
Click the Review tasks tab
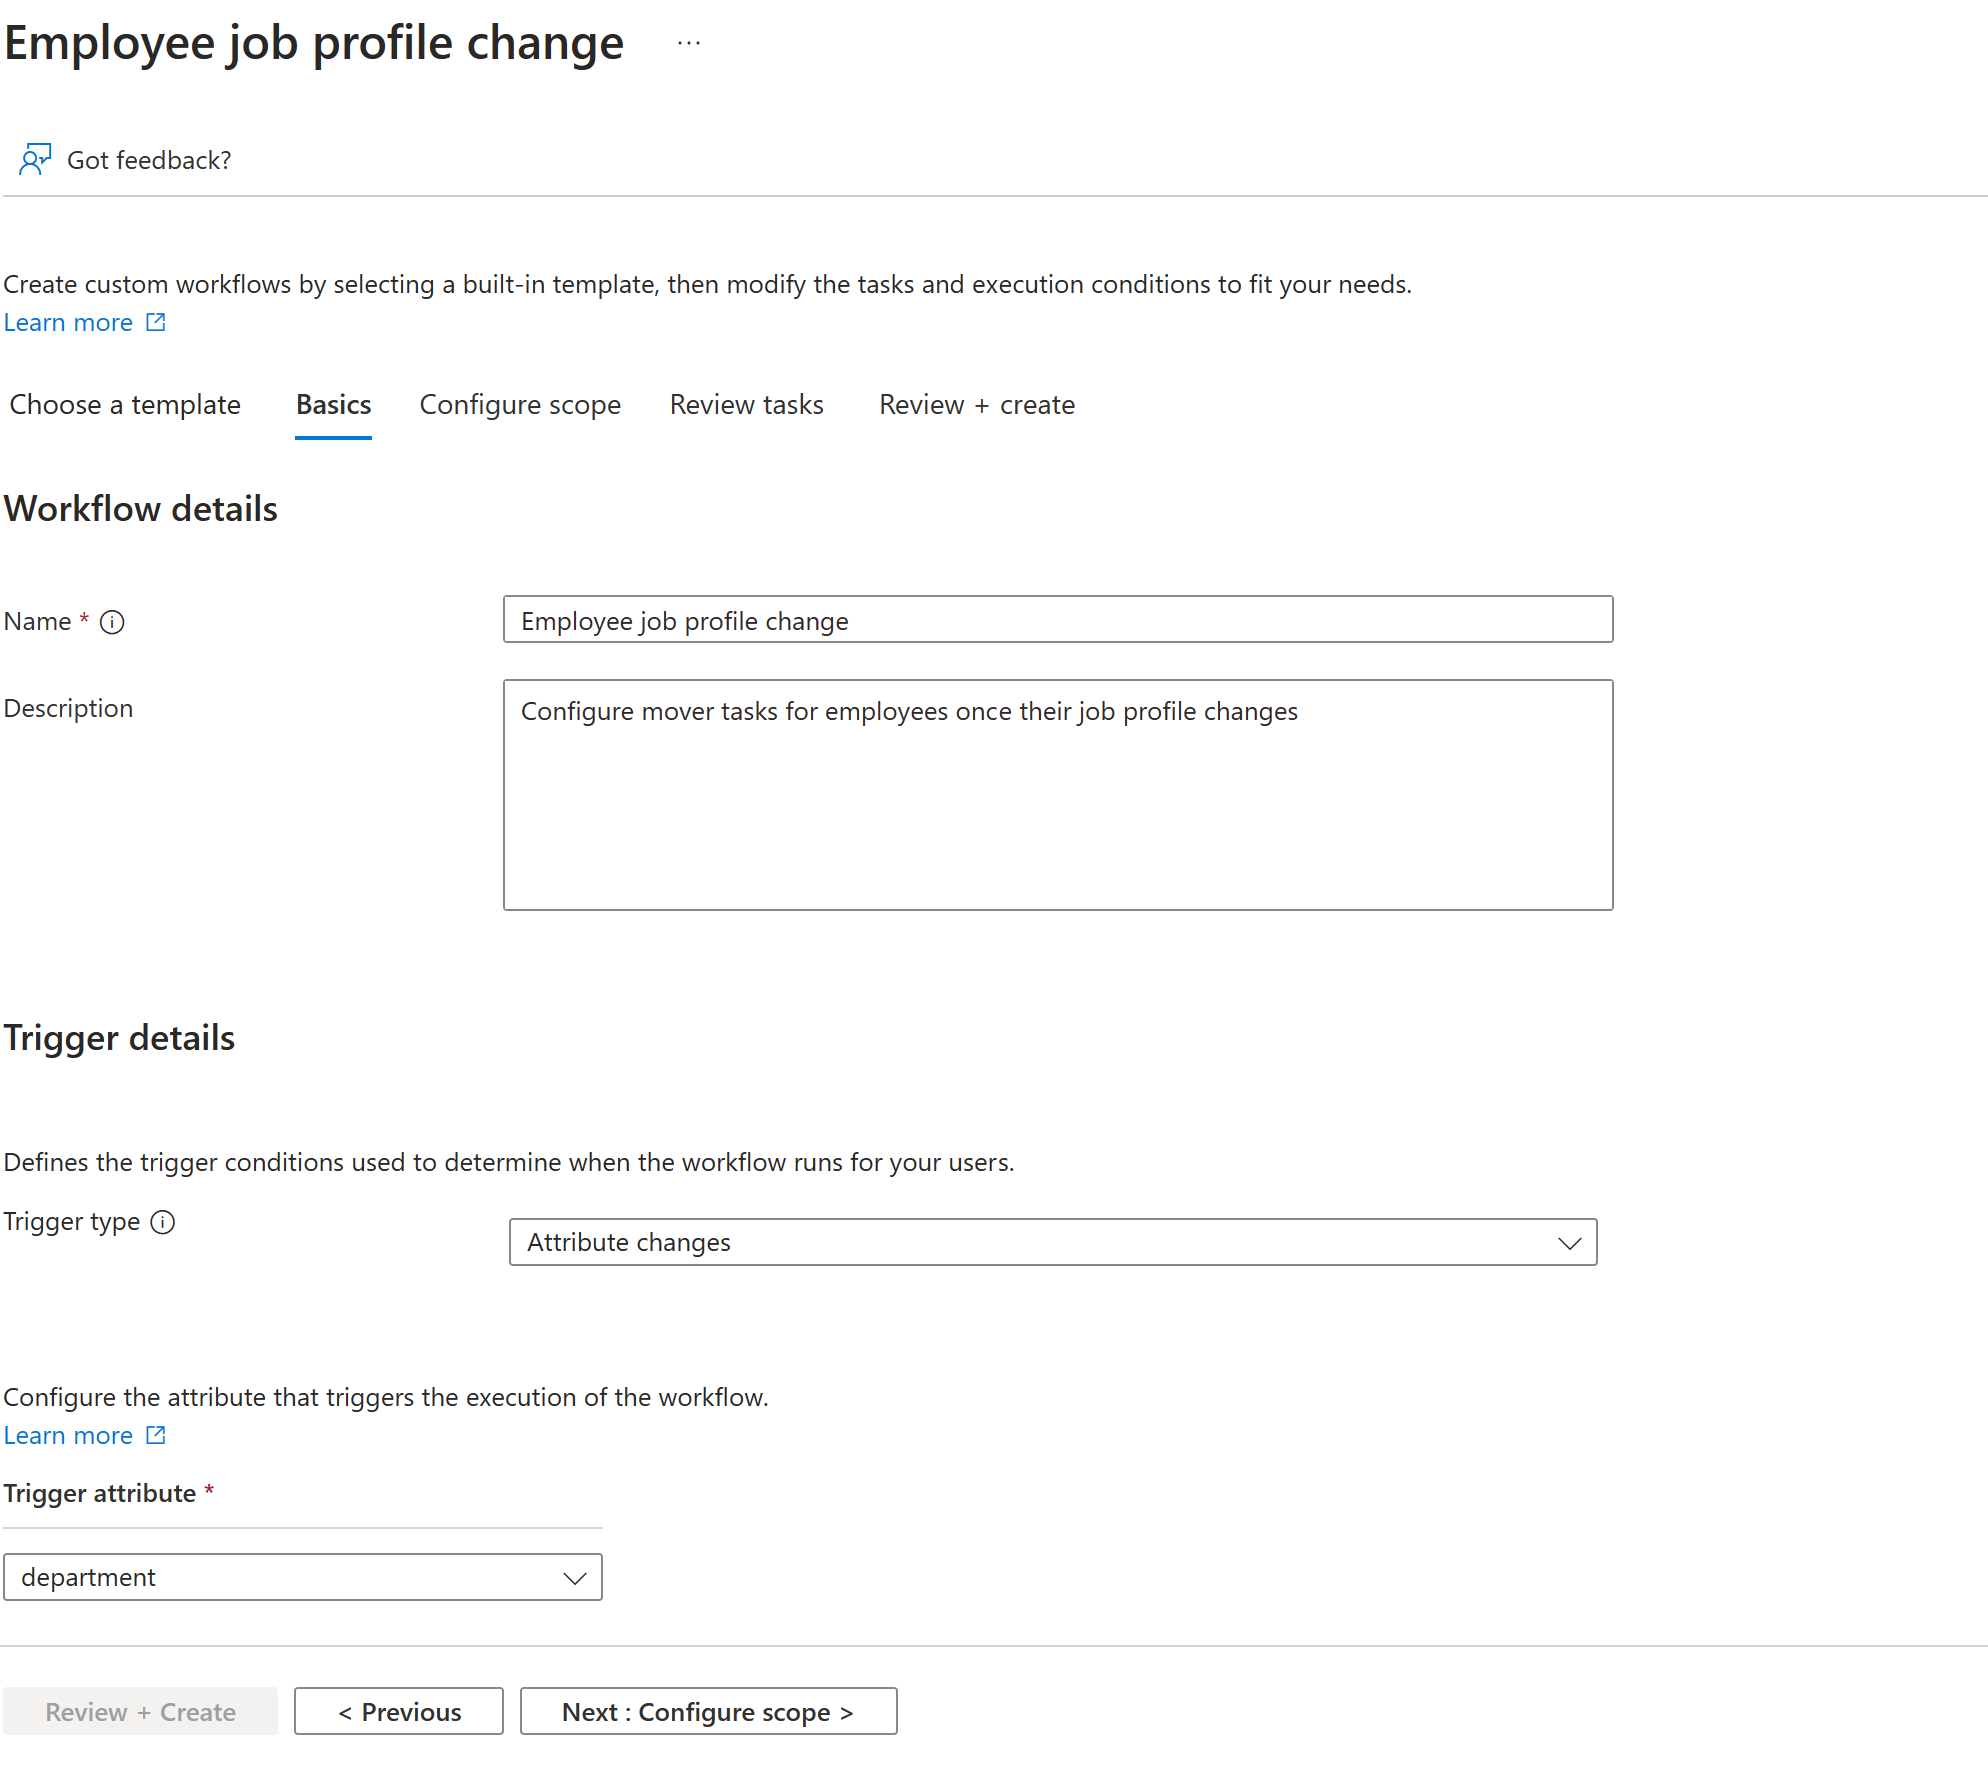pyautogui.click(x=748, y=404)
